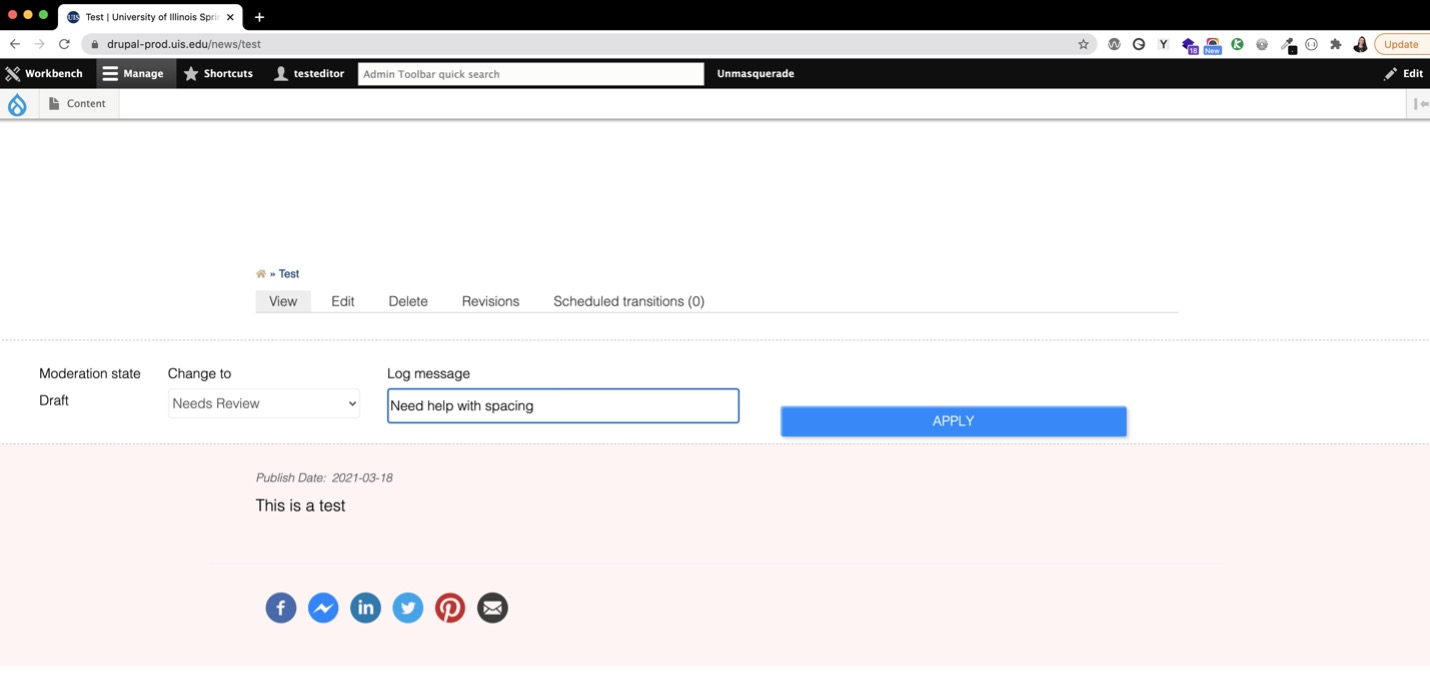The width and height of the screenshot is (1430, 696).
Task: Open the Y extension icon
Action: tap(1163, 44)
